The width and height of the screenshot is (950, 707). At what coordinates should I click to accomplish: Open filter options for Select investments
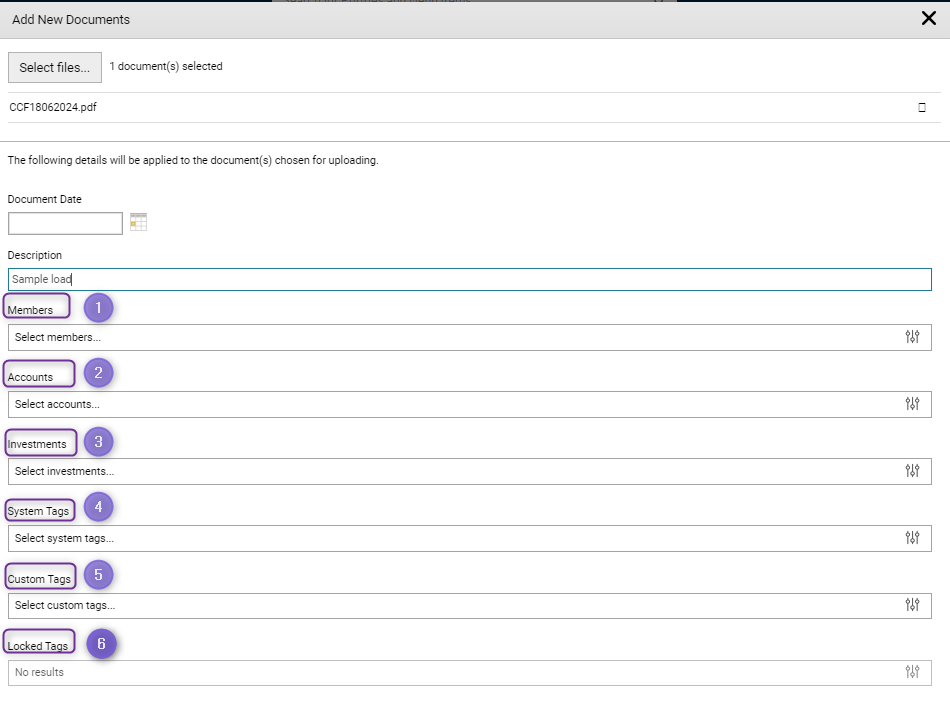coord(912,471)
